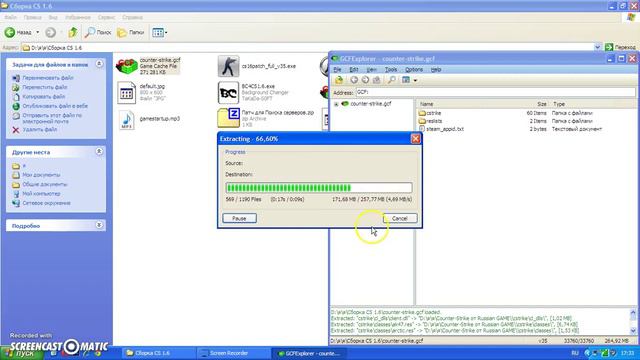The image size is (640, 360).
Task: Select steam_appid.txt file in list
Action: tap(445, 129)
